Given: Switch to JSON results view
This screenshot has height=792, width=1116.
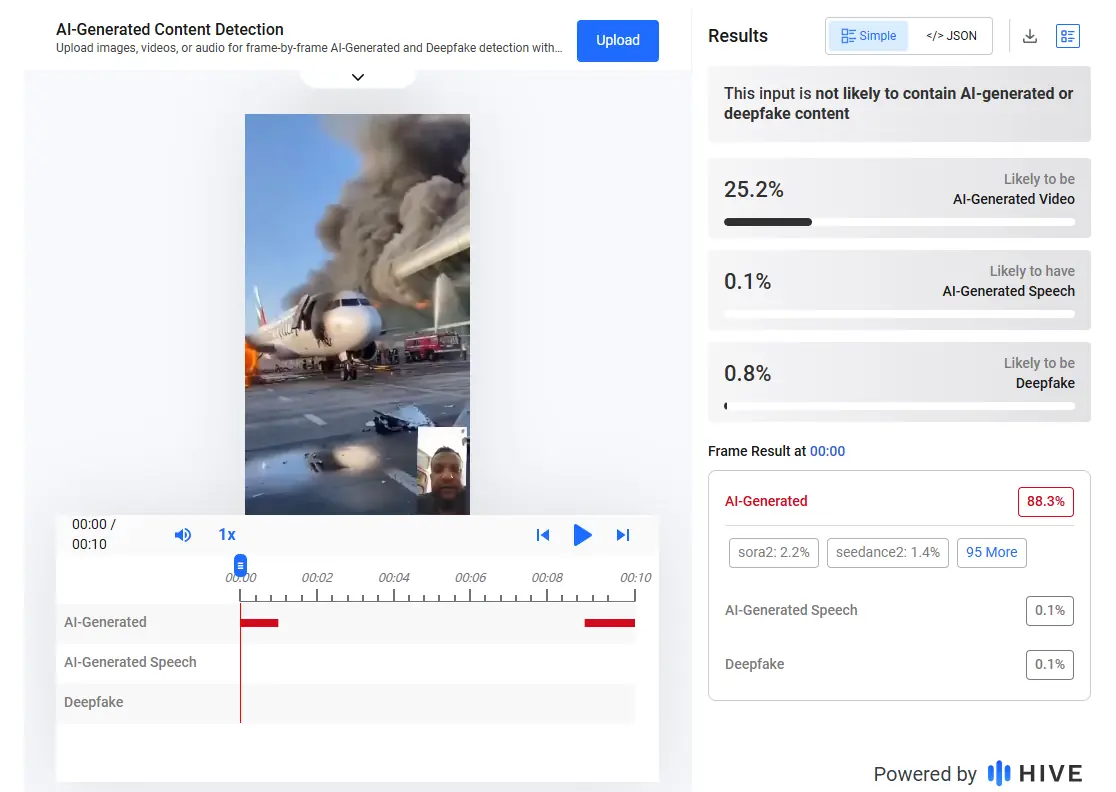Looking at the screenshot, I should [950, 36].
